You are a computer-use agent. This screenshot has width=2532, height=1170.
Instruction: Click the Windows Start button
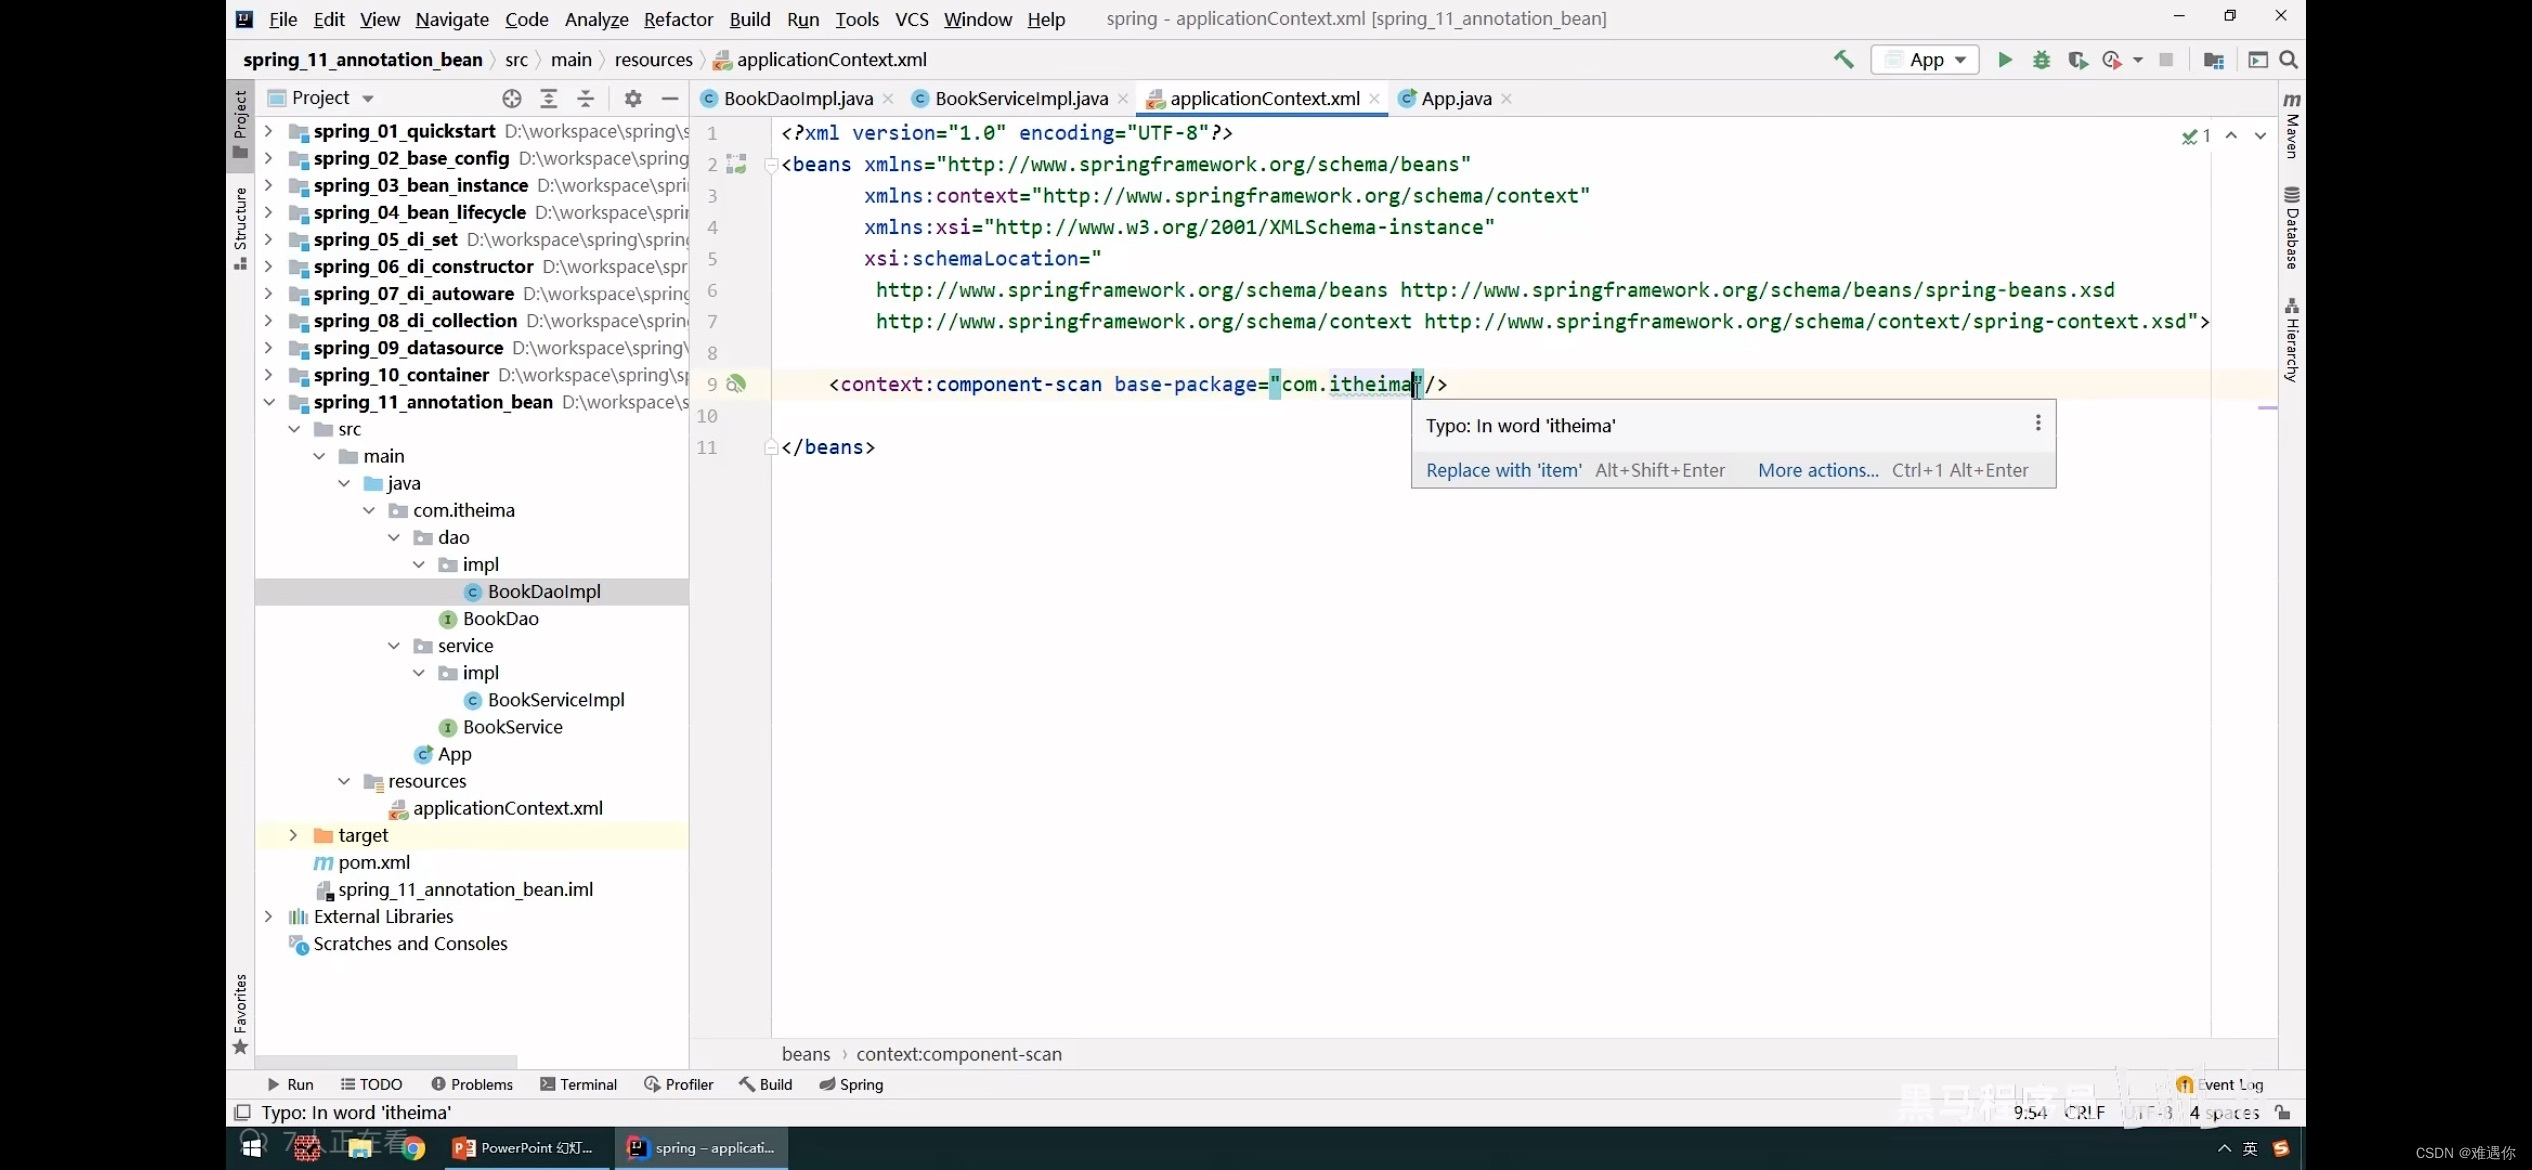tap(251, 1148)
